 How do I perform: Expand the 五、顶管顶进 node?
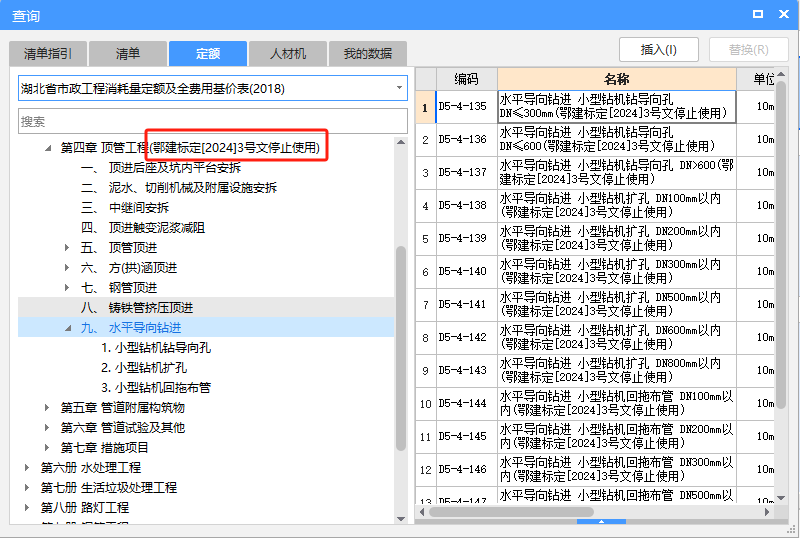67,248
